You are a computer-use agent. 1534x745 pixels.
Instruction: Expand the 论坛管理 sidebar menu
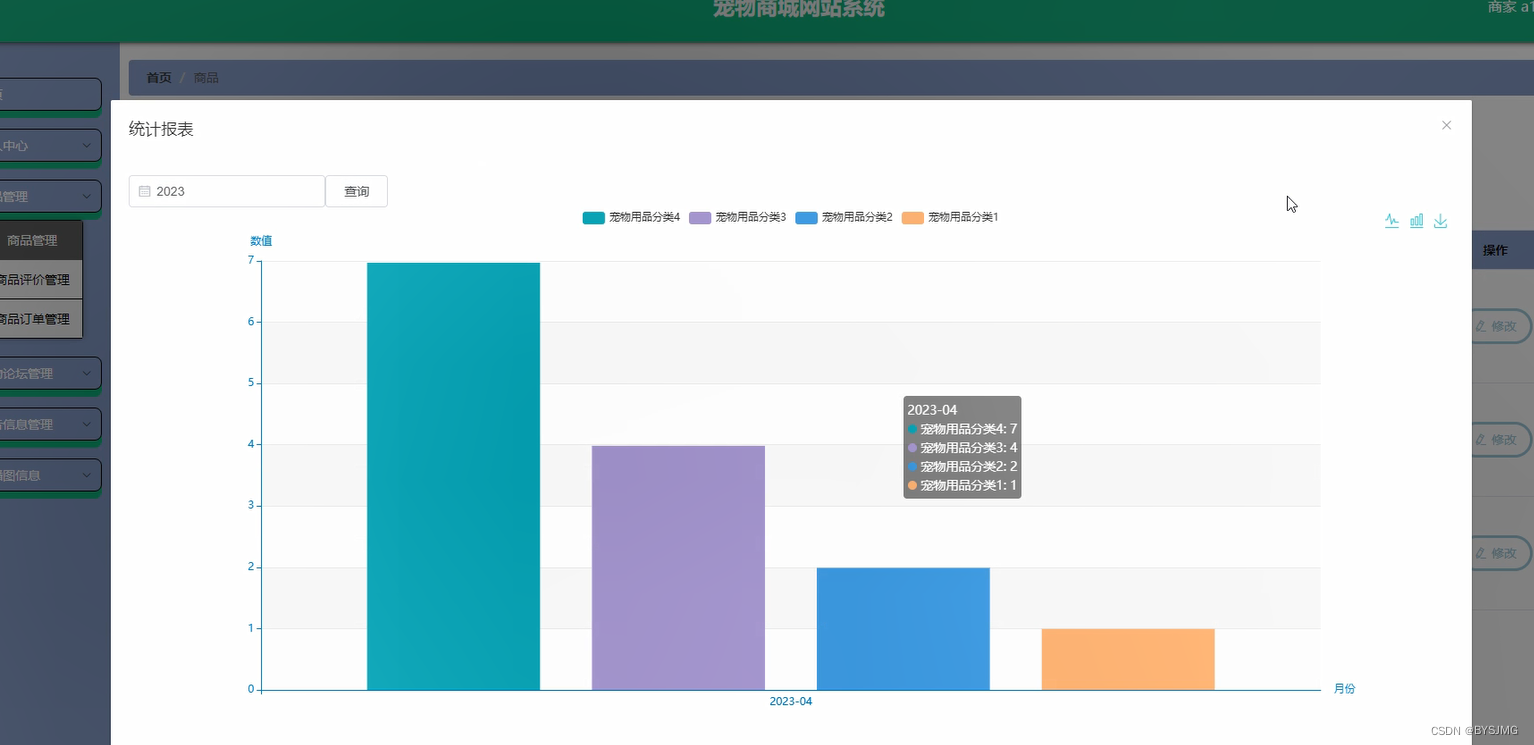pyautogui.click(x=50, y=373)
